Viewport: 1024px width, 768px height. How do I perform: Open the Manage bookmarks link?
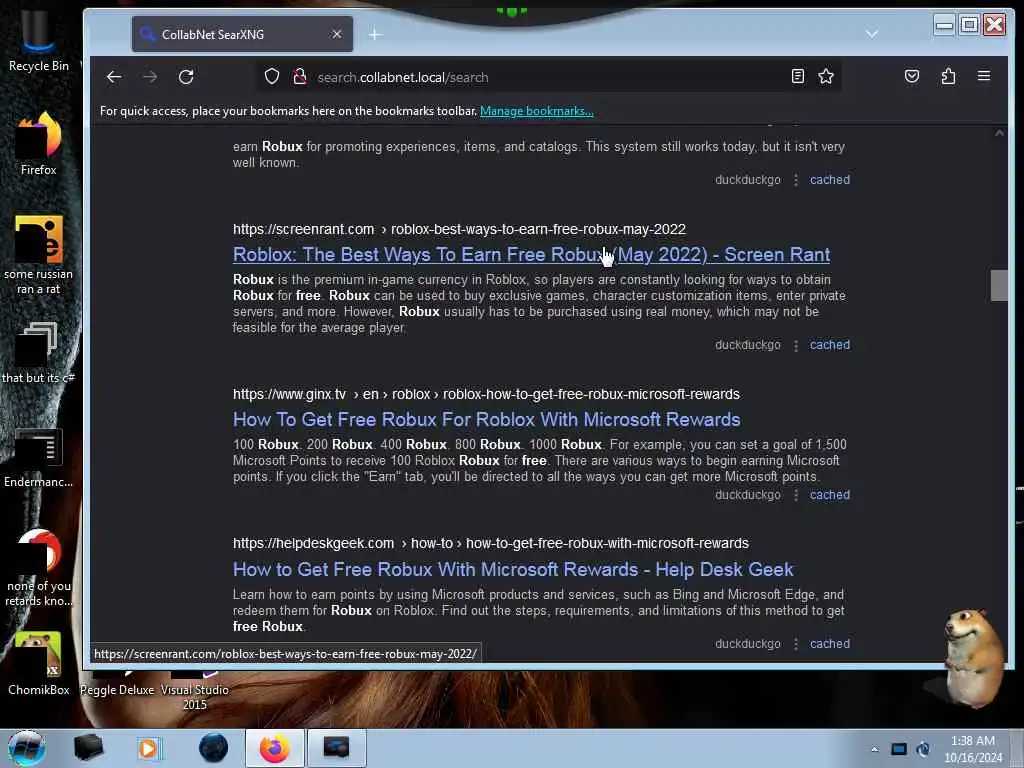click(536, 111)
